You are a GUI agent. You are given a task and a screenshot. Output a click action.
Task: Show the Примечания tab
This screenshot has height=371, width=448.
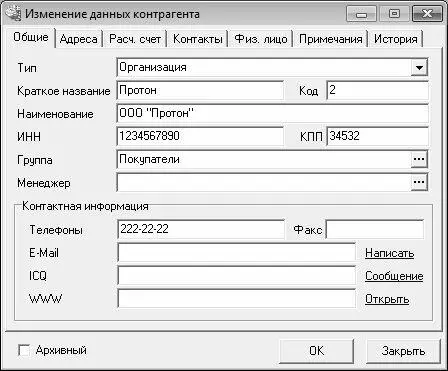pyautogui.click(x=330, y=39)
